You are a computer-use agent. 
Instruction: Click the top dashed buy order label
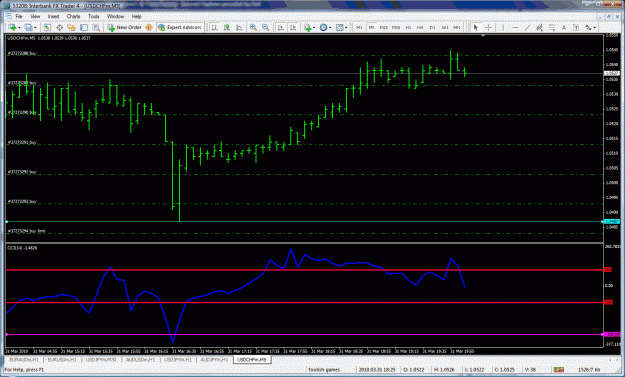coord(22,53)
